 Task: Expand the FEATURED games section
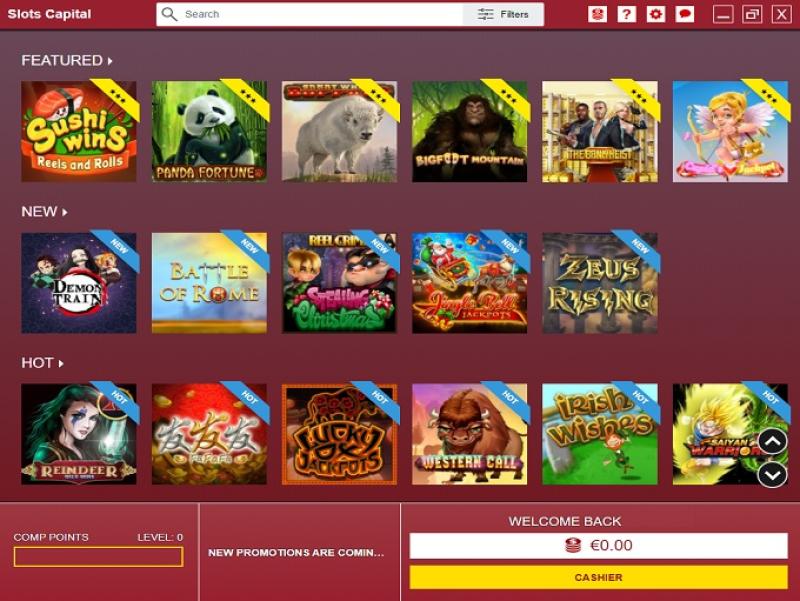tap(67, 60)
